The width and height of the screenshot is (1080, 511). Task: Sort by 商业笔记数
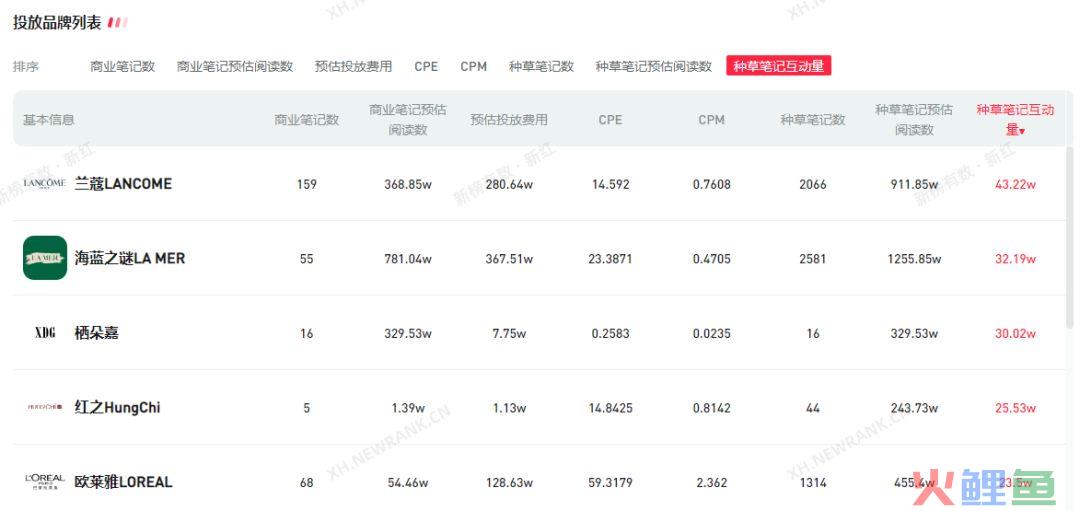pos(122,66)
